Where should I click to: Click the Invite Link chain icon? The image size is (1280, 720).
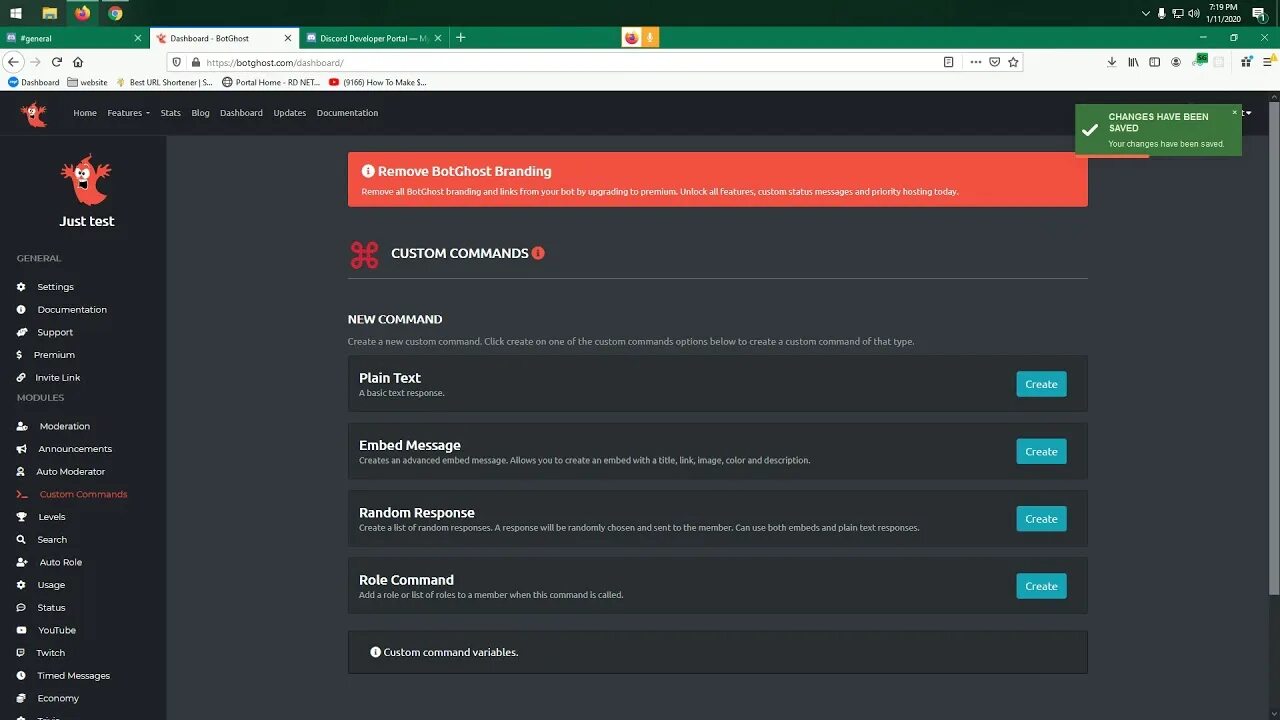pyautogui.click(x=21, y=378)
